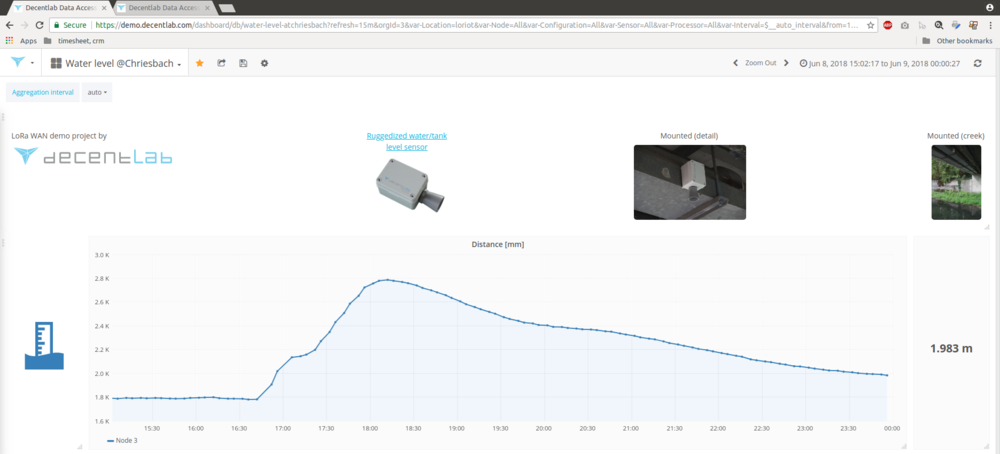Click the Decentlab logo image

coord(94,156)
